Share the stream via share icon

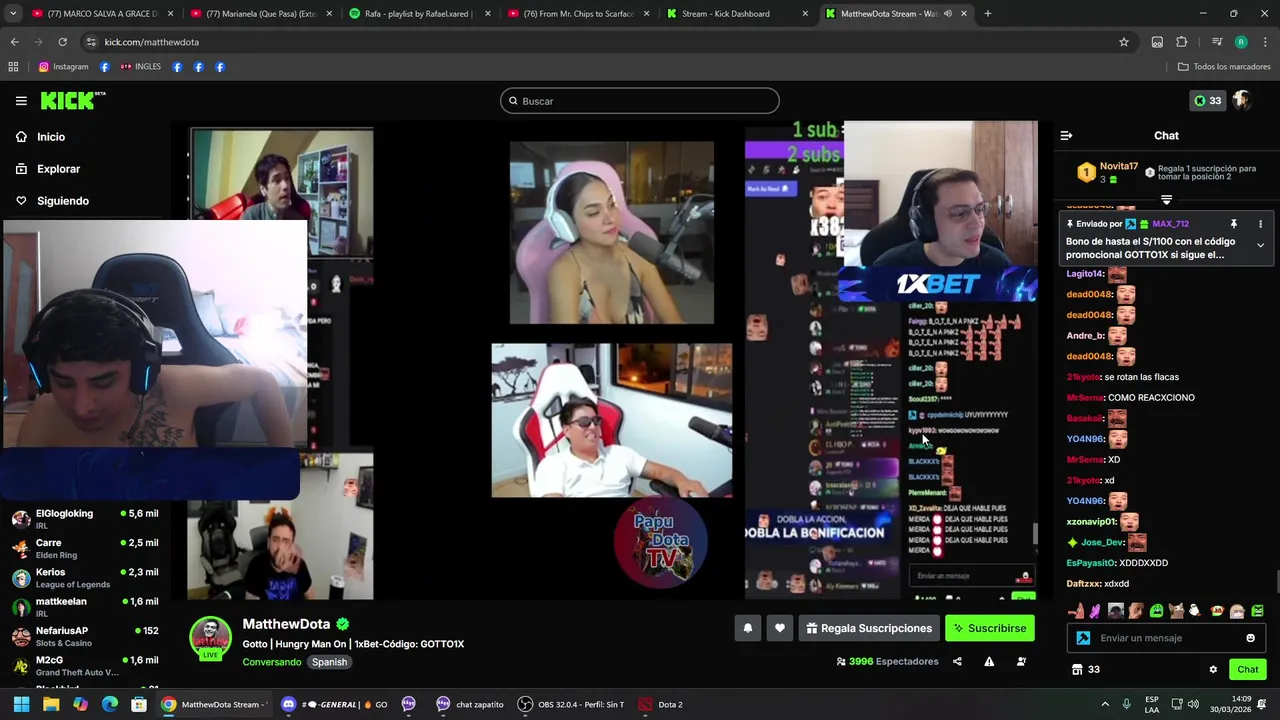pyautogui.click(x=957, y=661)
